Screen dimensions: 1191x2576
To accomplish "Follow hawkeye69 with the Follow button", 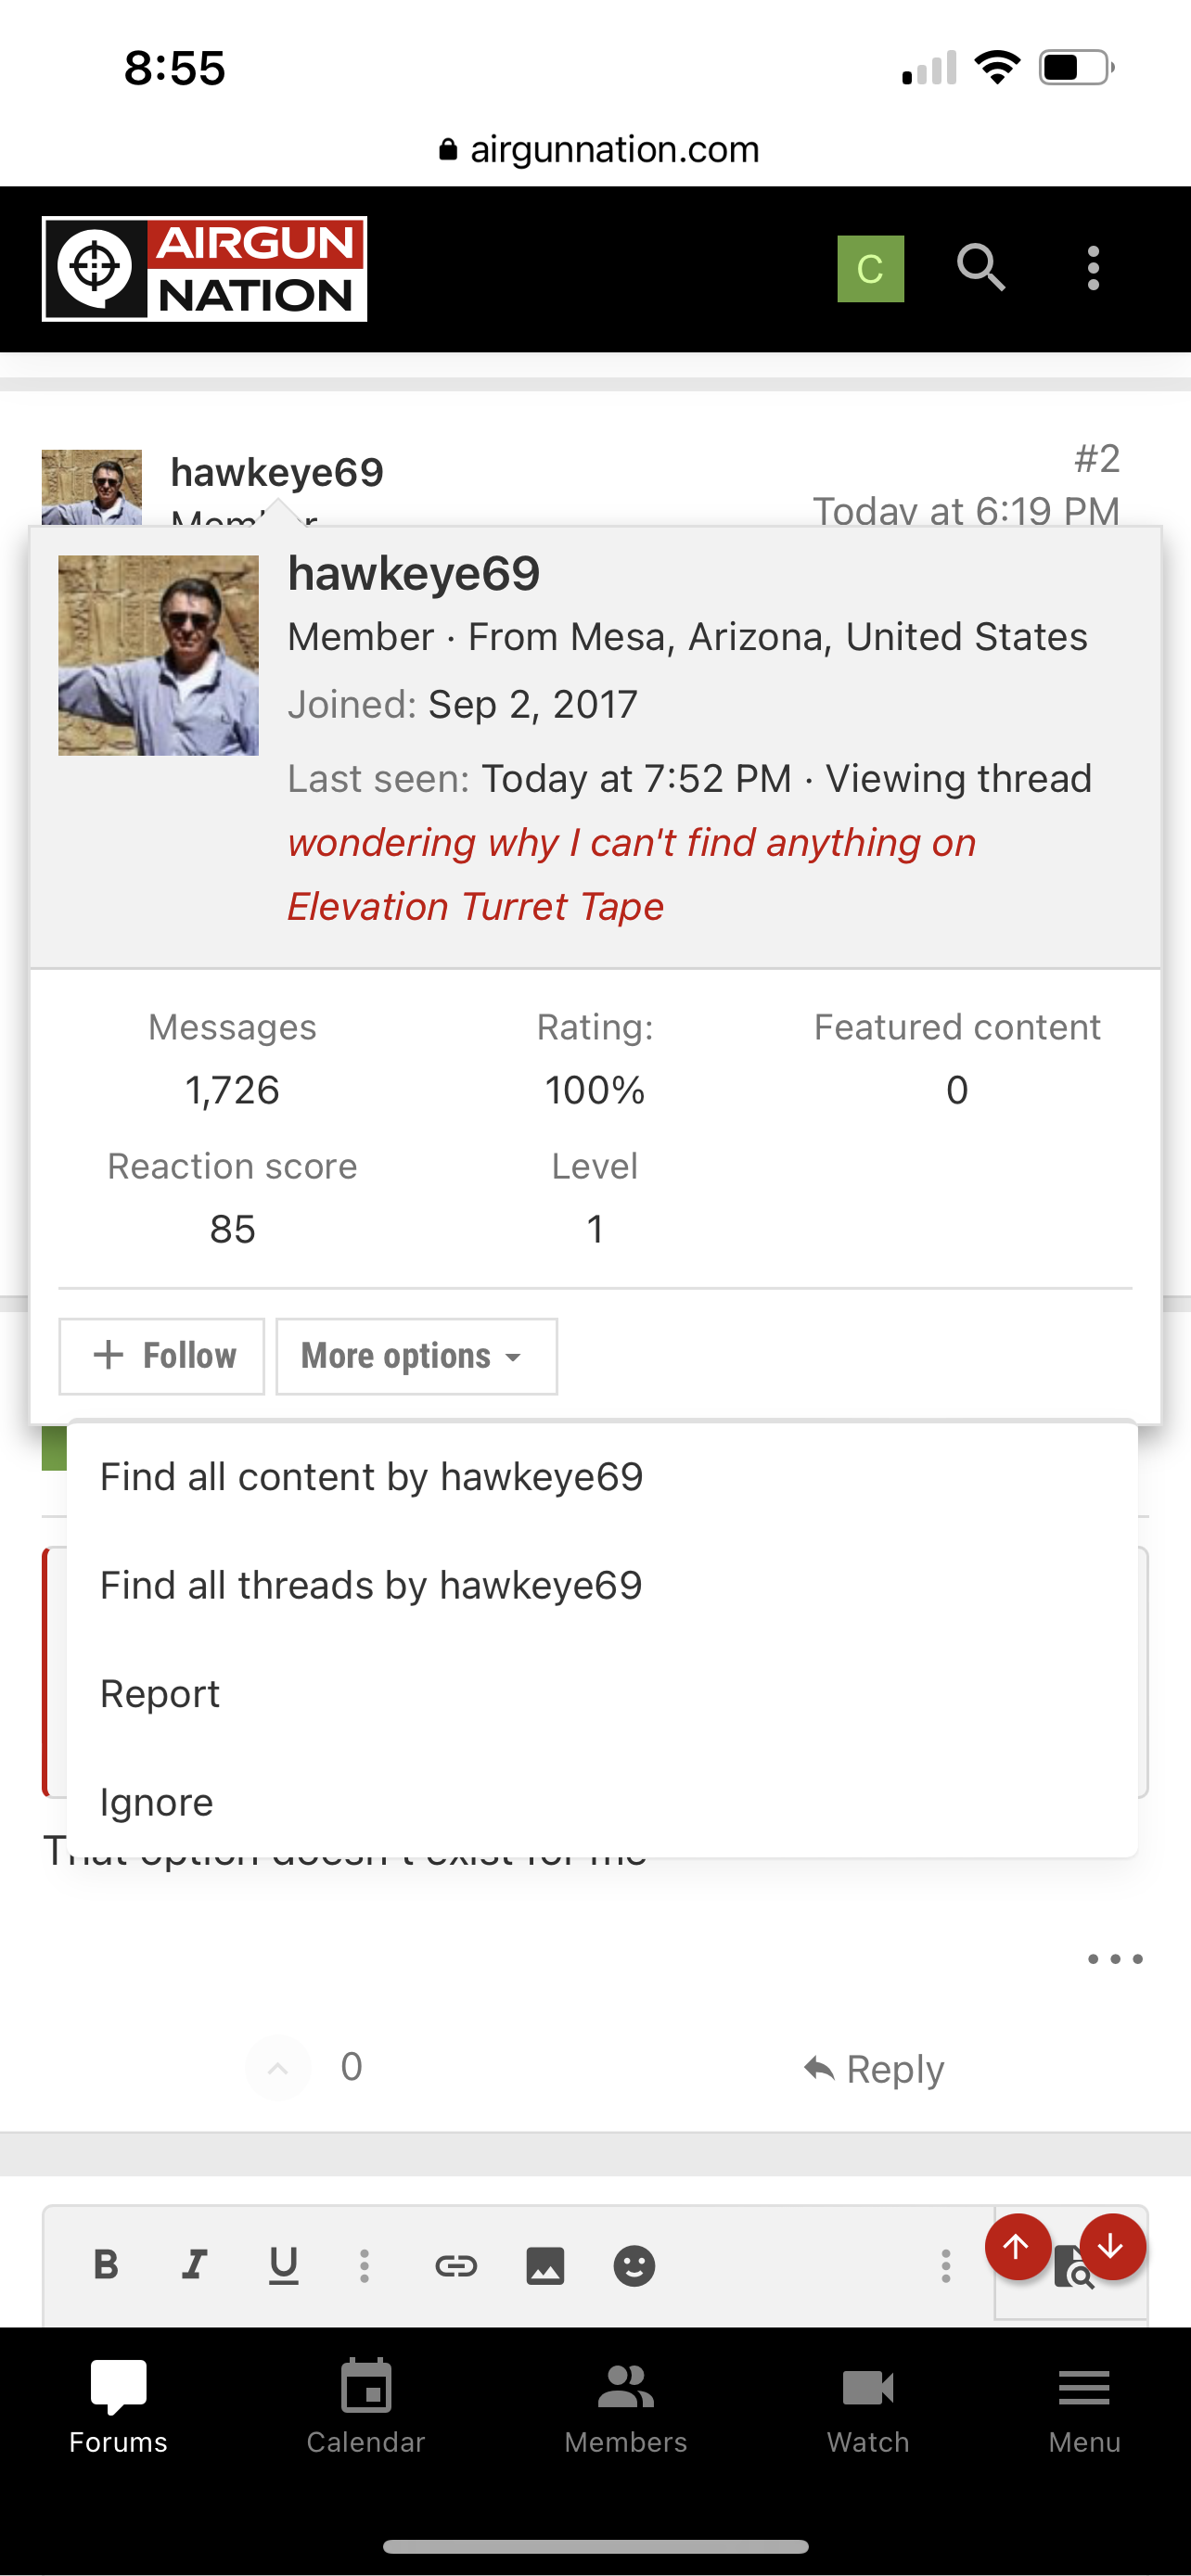I will point(162,1356).
